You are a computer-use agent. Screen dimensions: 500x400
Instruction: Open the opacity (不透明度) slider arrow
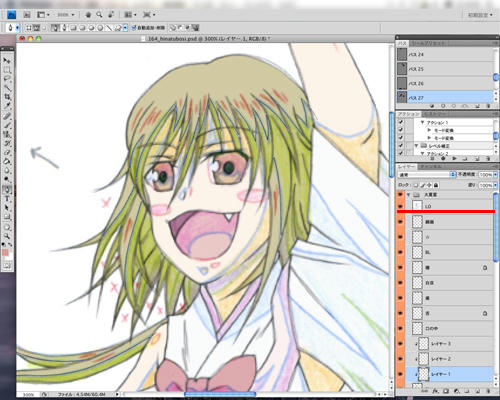pos(495,174)
